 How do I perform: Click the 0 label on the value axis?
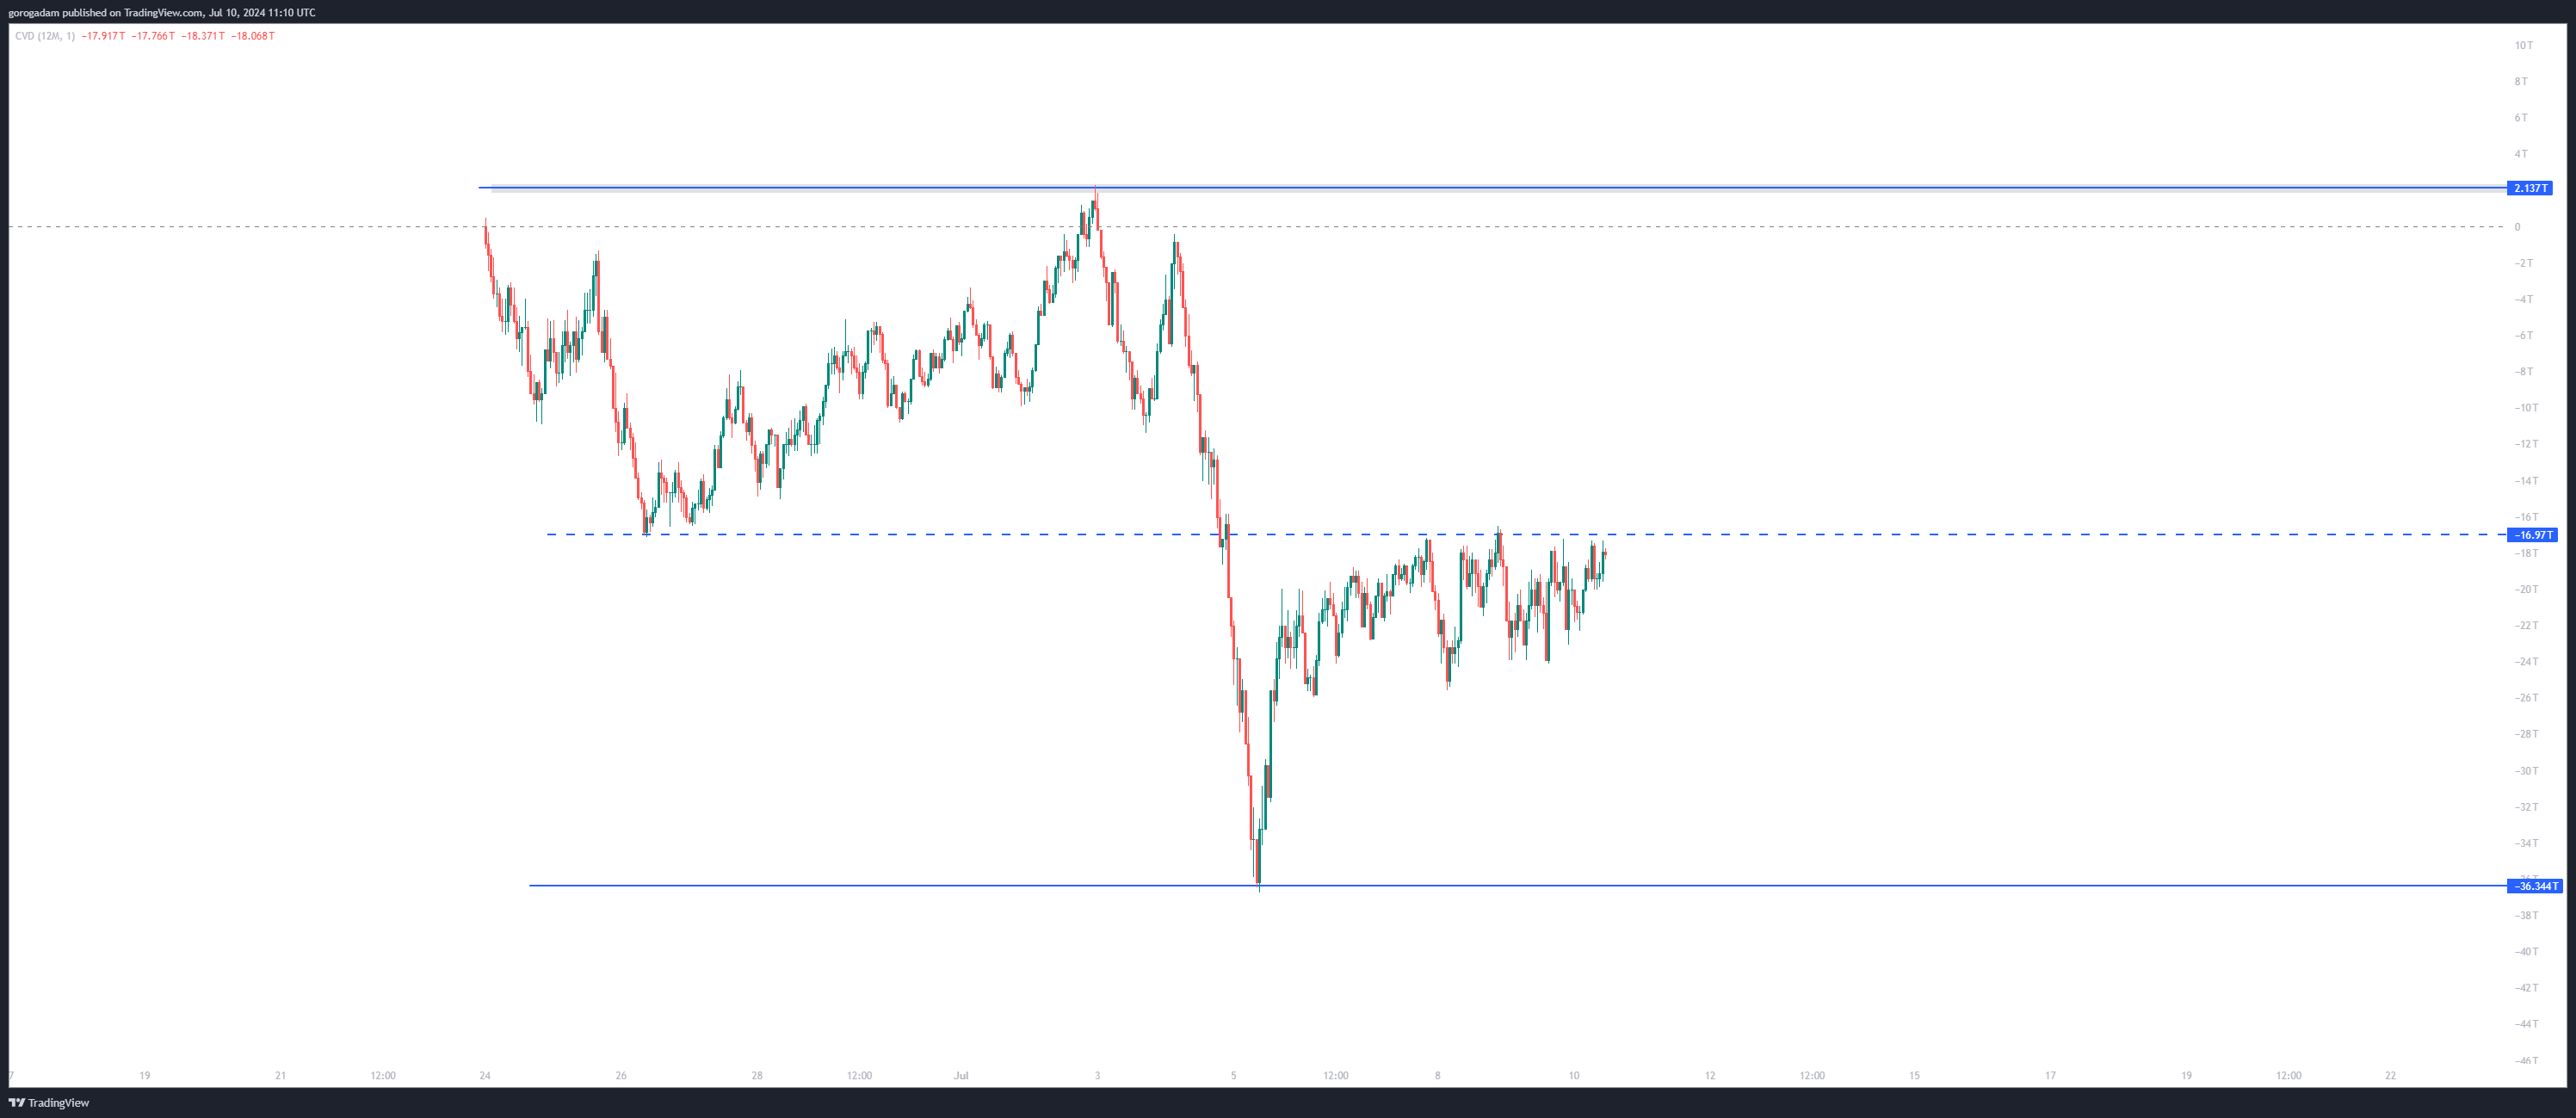tap(2518, 227)
